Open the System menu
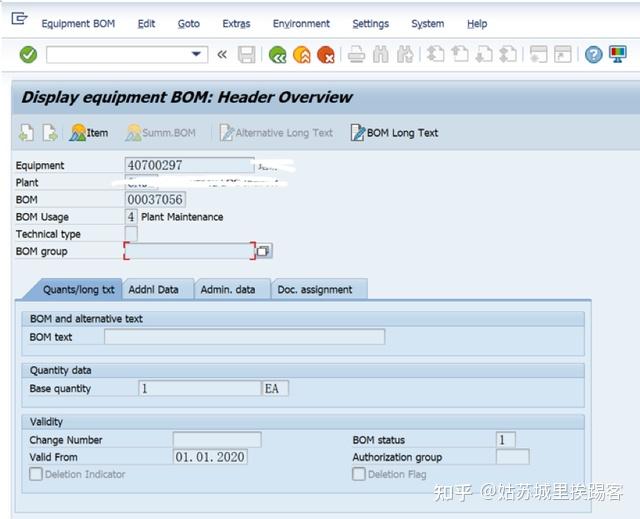Viewport: 640px width, 519px height. pyautogui.click(x=428, y=24)
